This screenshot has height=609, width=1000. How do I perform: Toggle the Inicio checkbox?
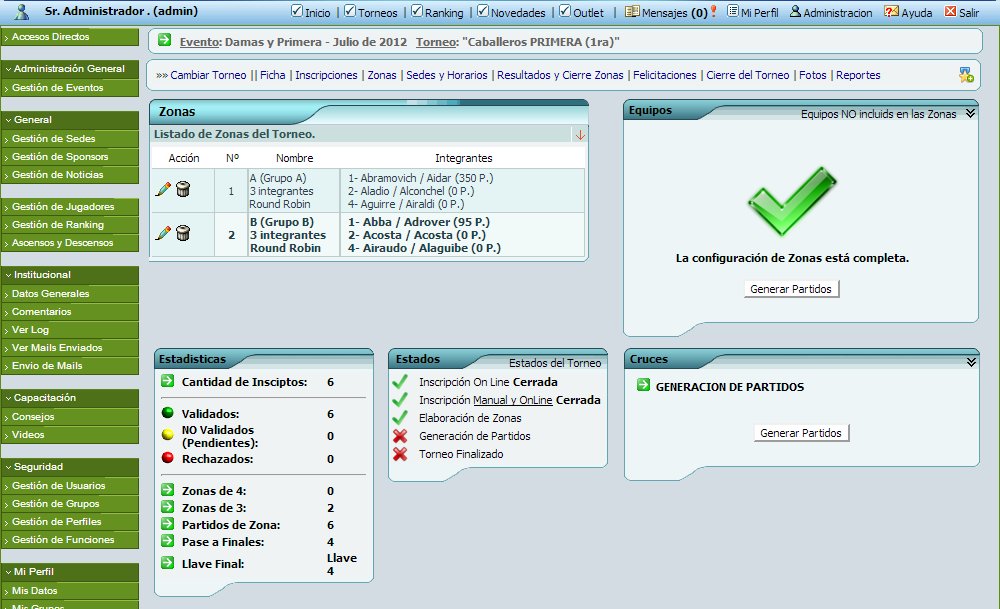[x=297, y=12]
